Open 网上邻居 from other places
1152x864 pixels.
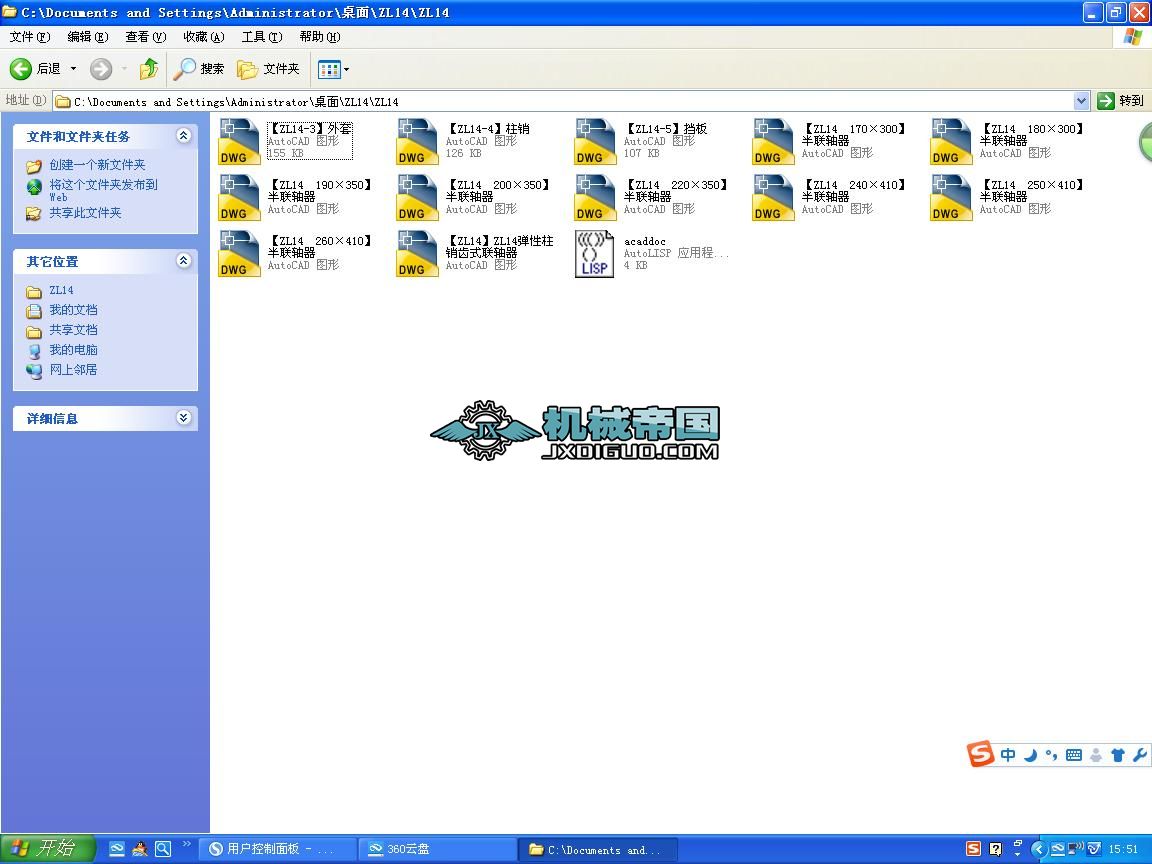[x=73, y=370]
